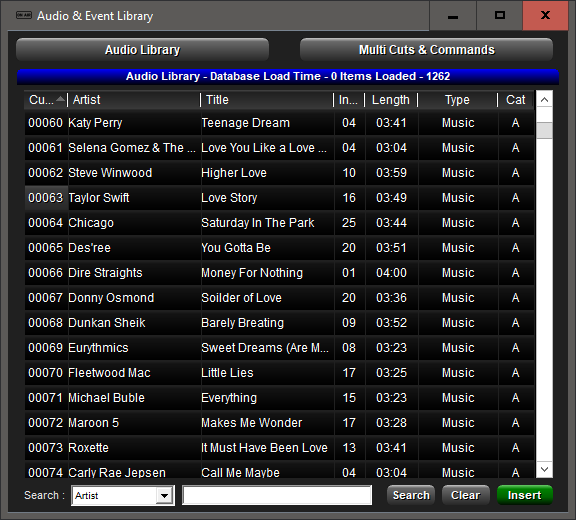The image size is (576, 520).
Task: Select Dire Straights artist cell
Action: (x=134, y=272)
